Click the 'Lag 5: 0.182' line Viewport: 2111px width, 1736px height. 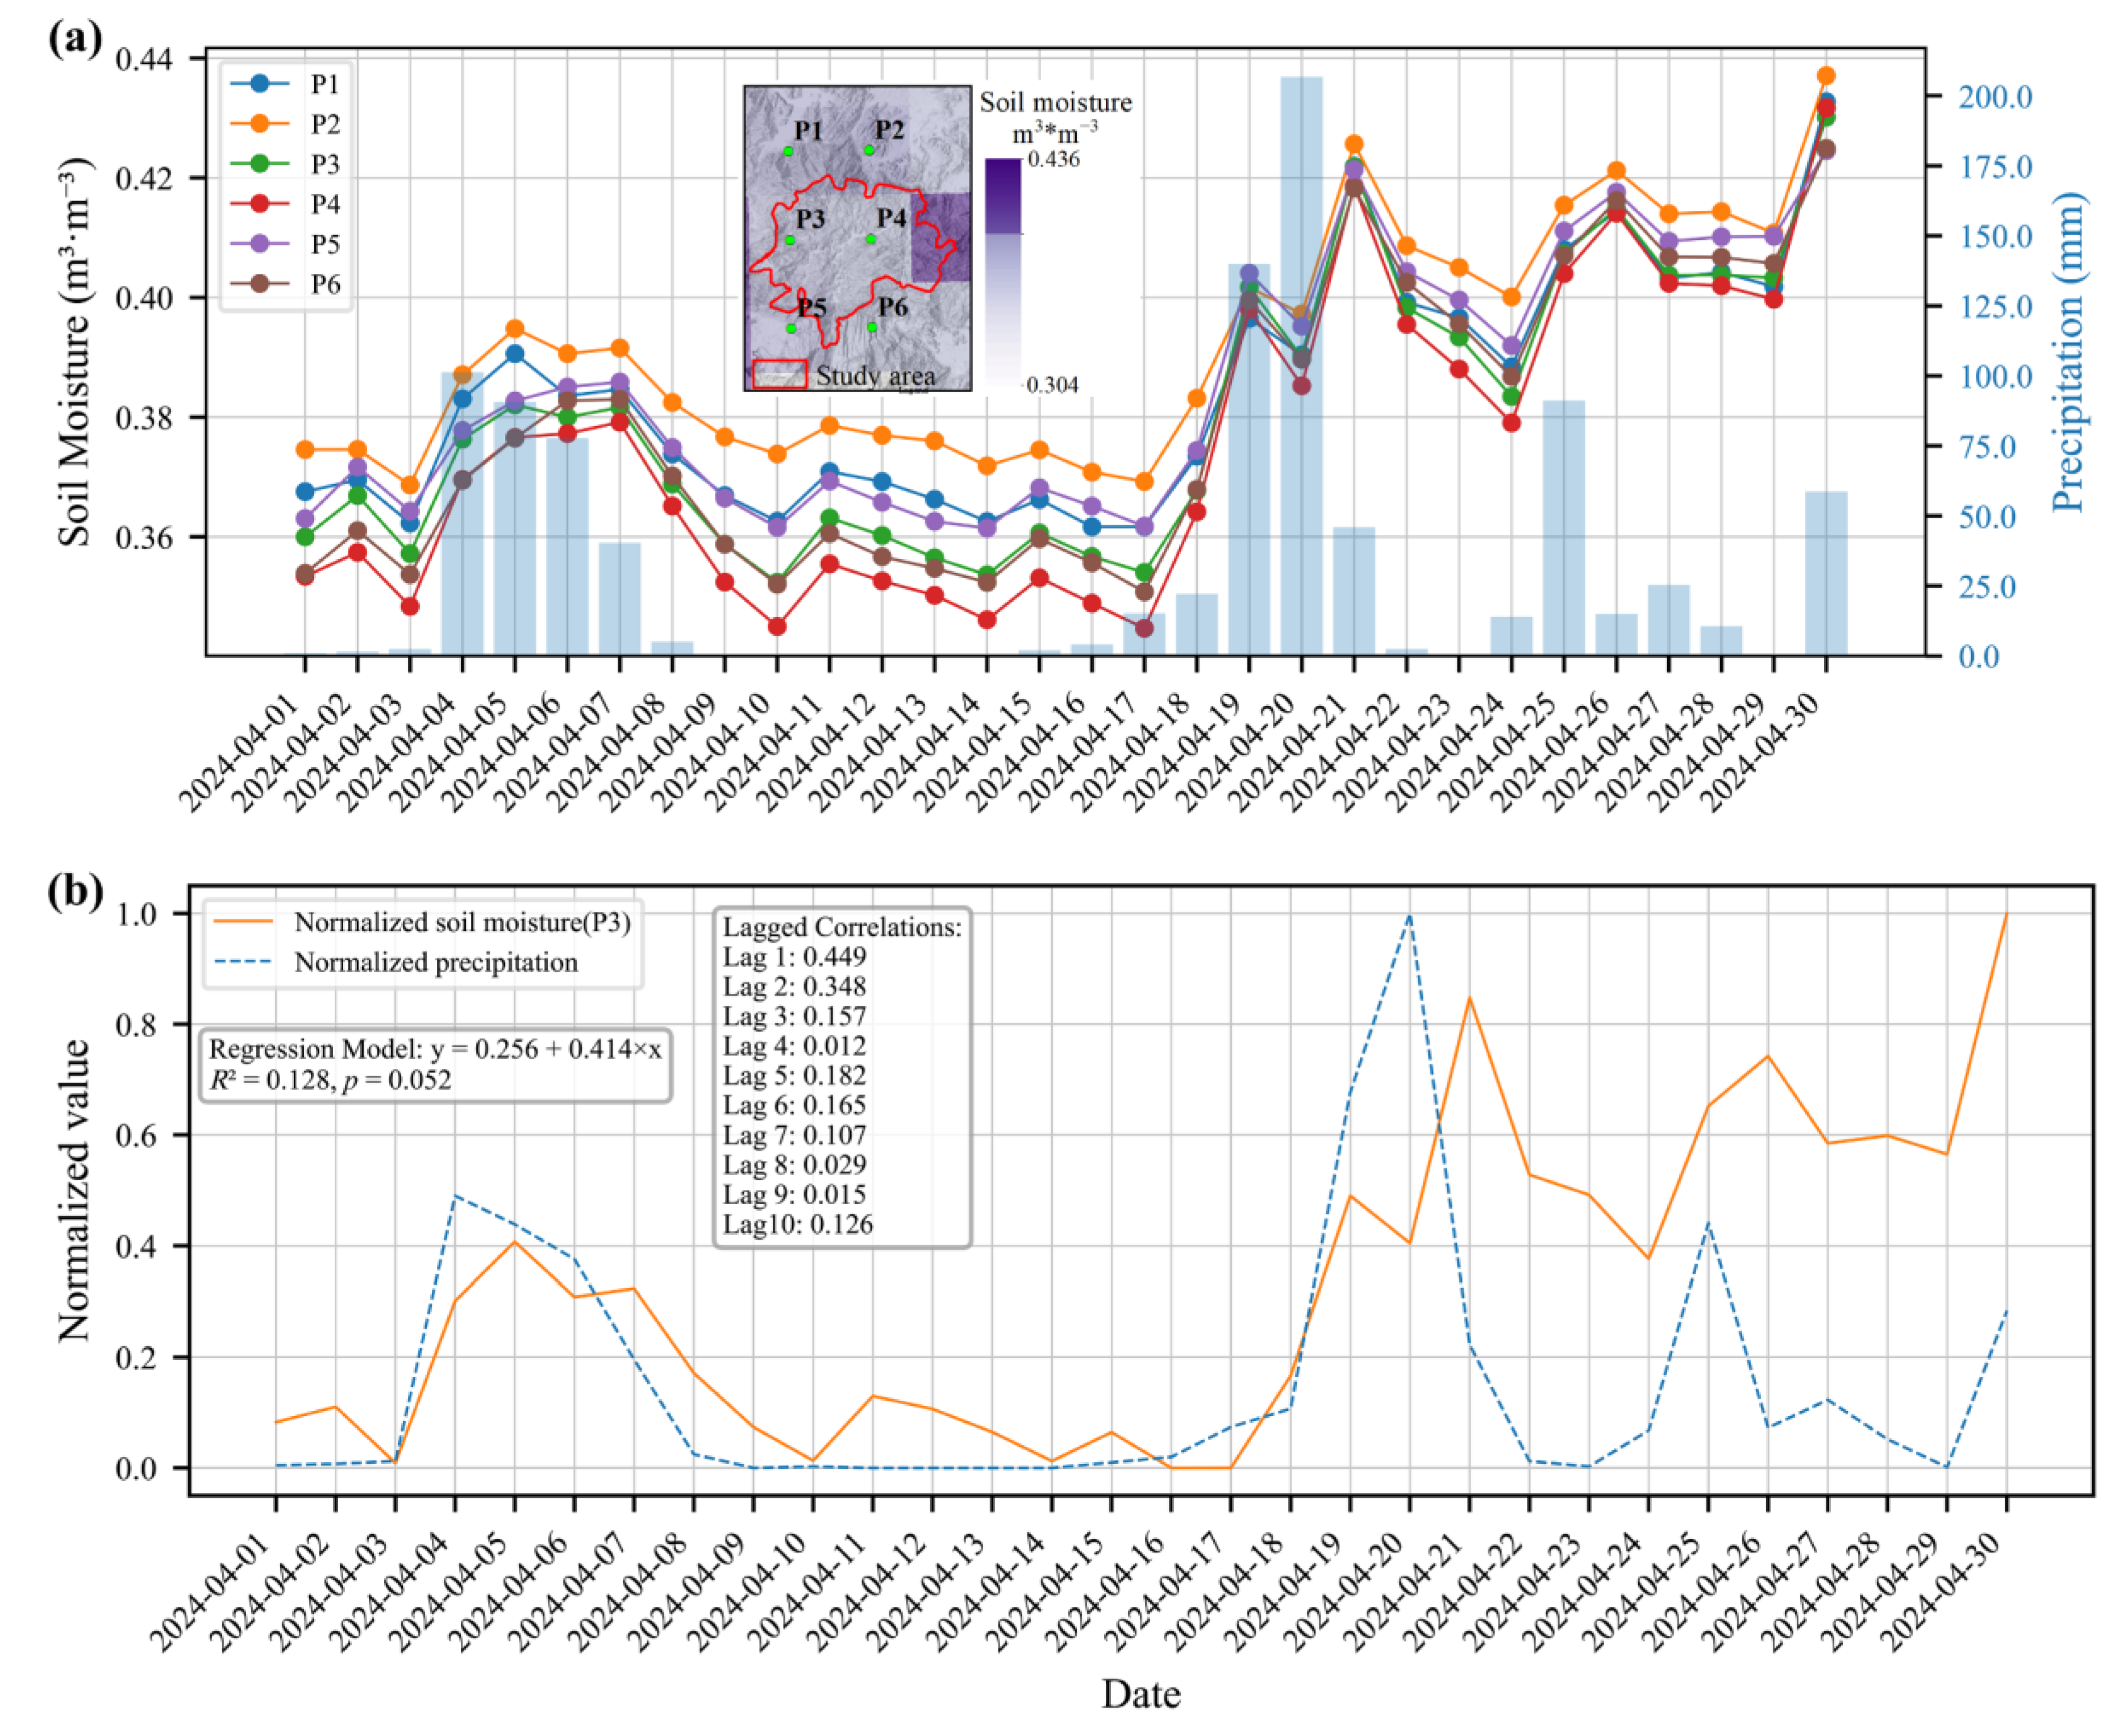tap(795, 1076)
